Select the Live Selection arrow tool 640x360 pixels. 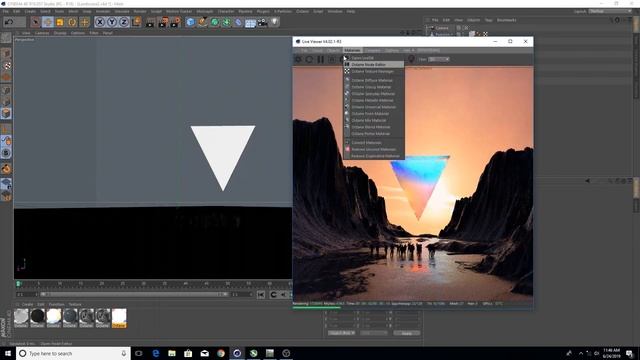pyautogui.click(x=36, y=22)
